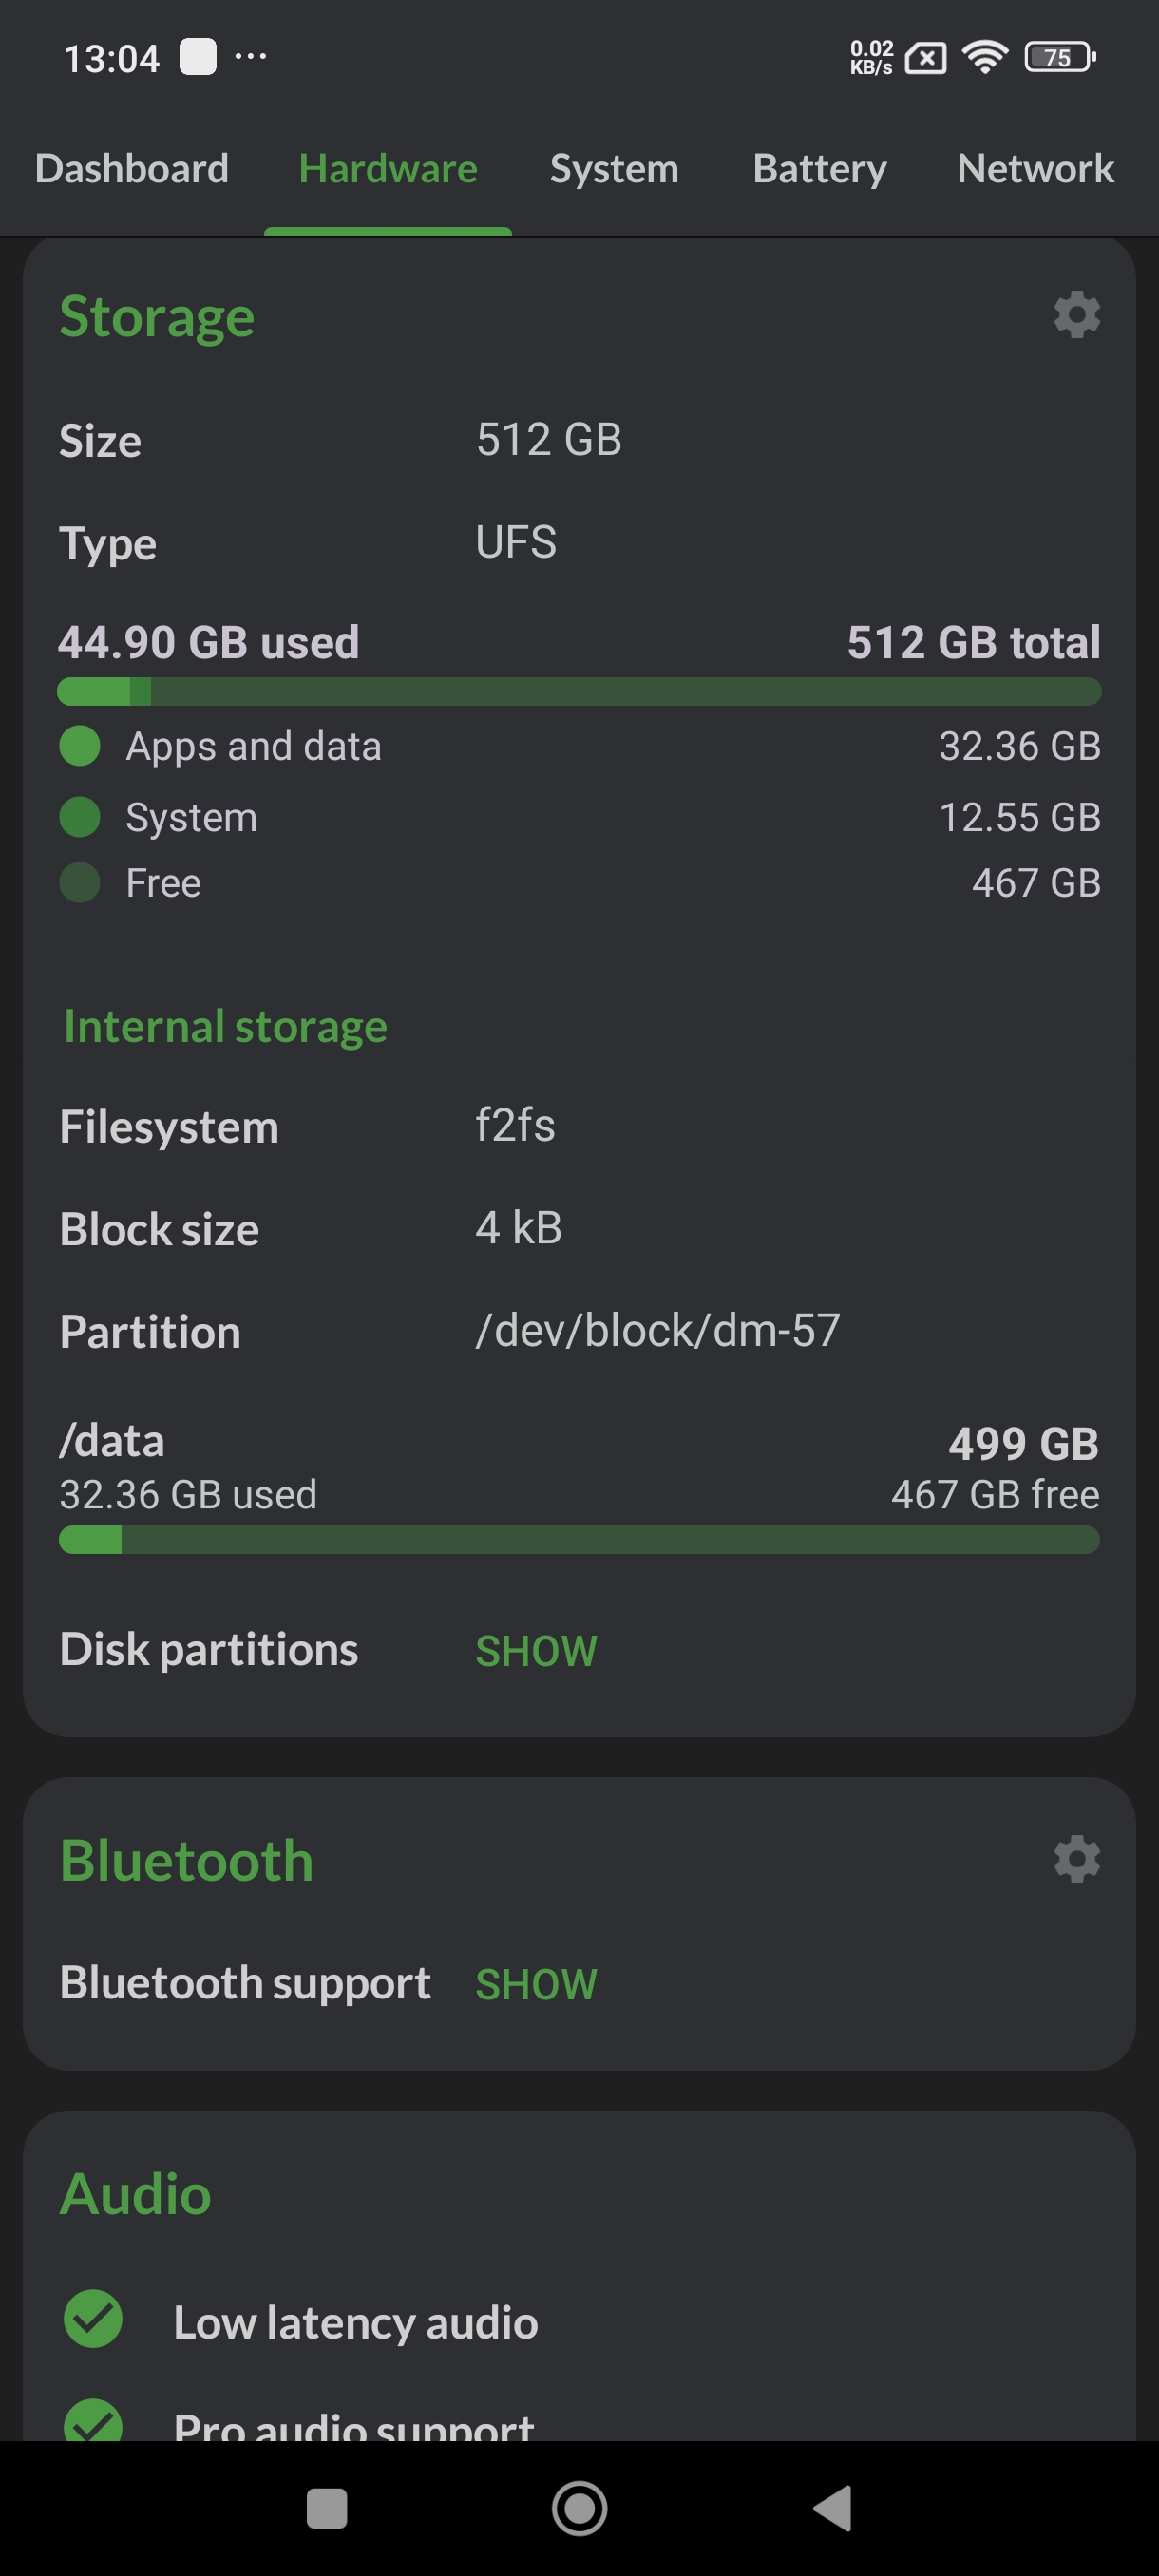Tap the recent apps square button
This screenshot has width=1159, height=2576.
[x=326, y=2508]
